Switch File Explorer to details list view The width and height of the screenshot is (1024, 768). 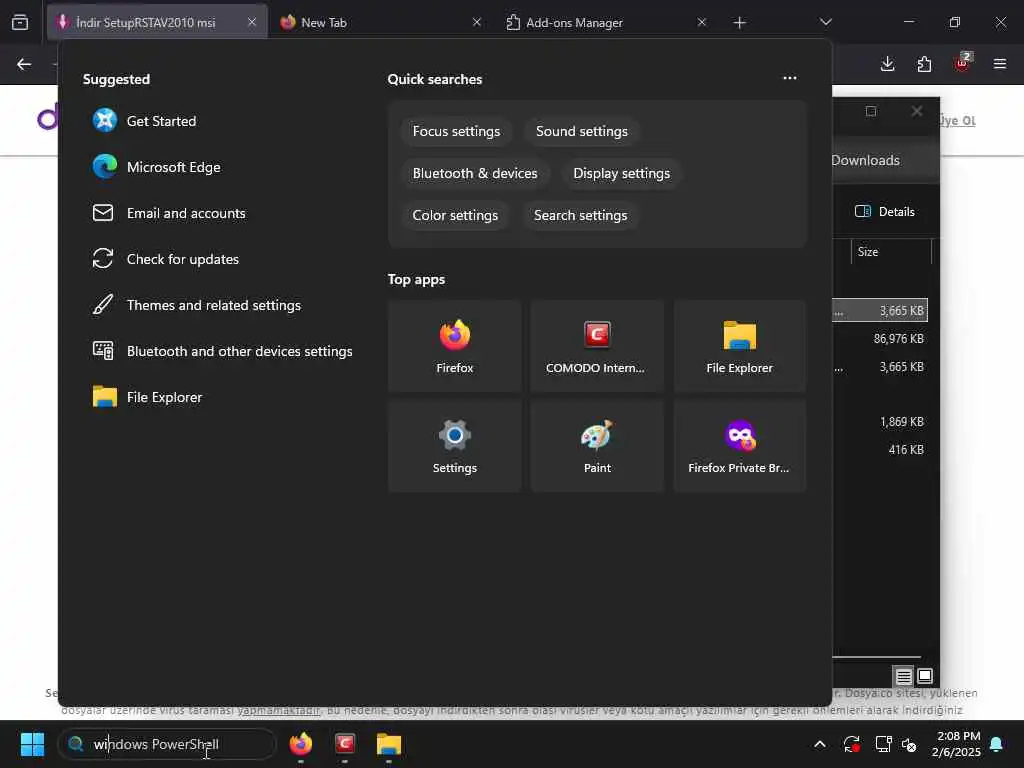[x=903, y=677]
